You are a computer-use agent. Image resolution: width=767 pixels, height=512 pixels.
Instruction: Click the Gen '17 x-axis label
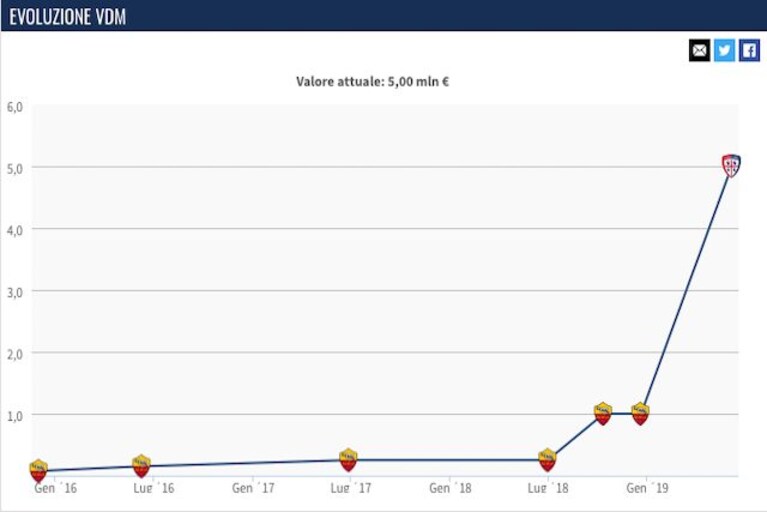coord(253,488)
